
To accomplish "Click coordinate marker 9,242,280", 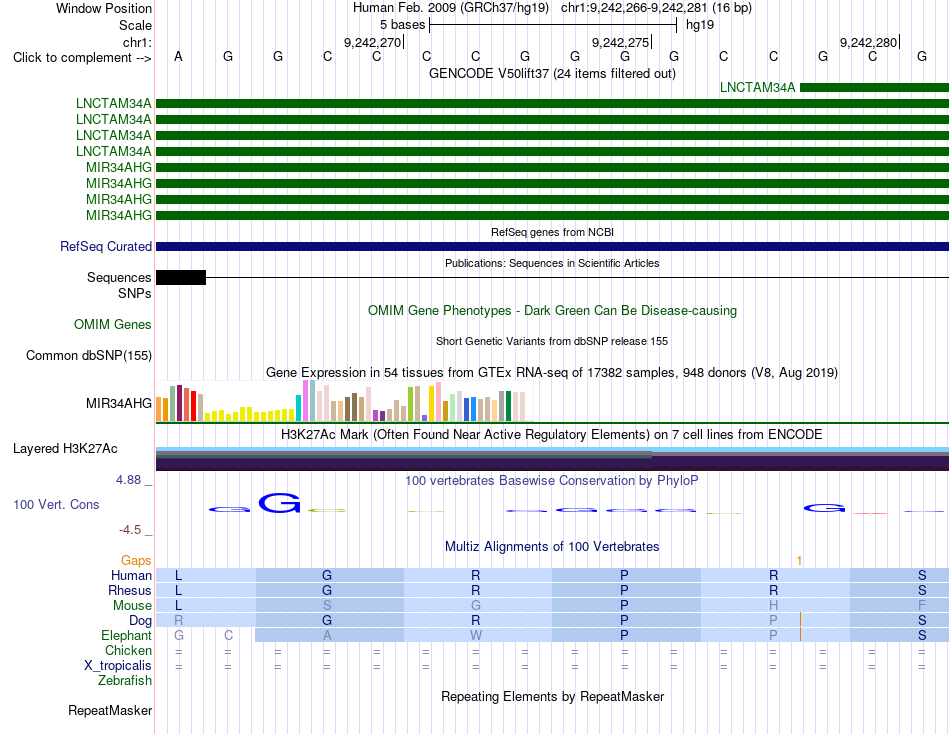I will point(868,42).
